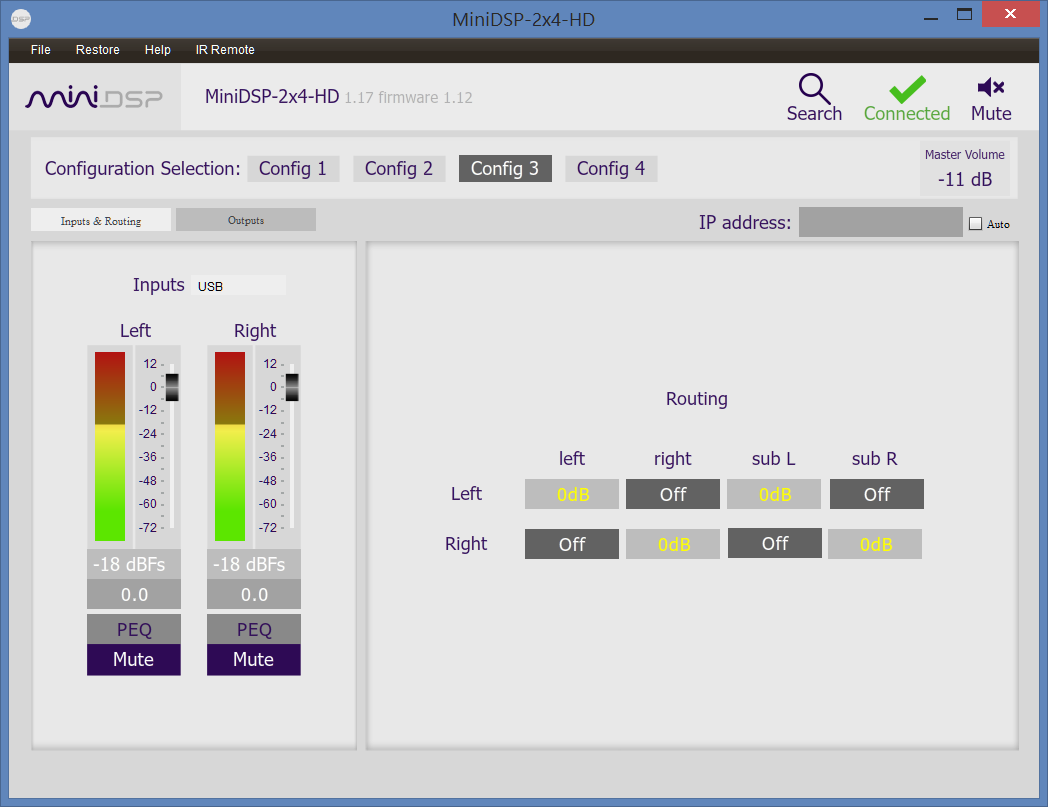Select Config 4
1048x807 pixels.
click(611, 168)
